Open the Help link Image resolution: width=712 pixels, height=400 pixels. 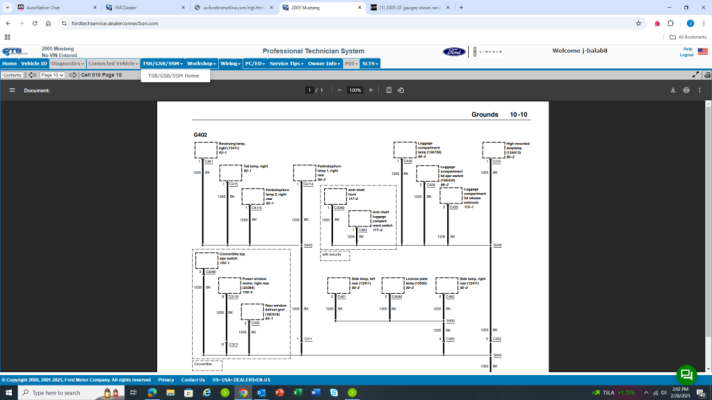click(688, 49)
